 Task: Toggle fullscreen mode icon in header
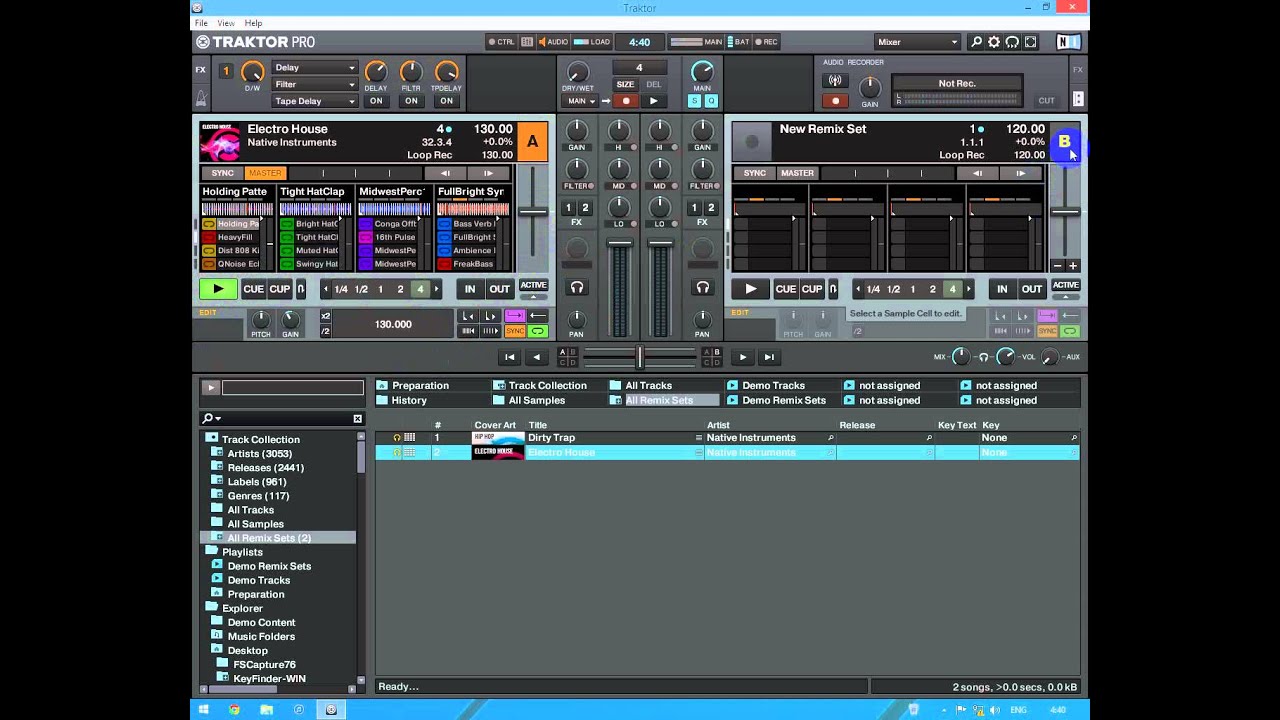(x=1031, y=42)
